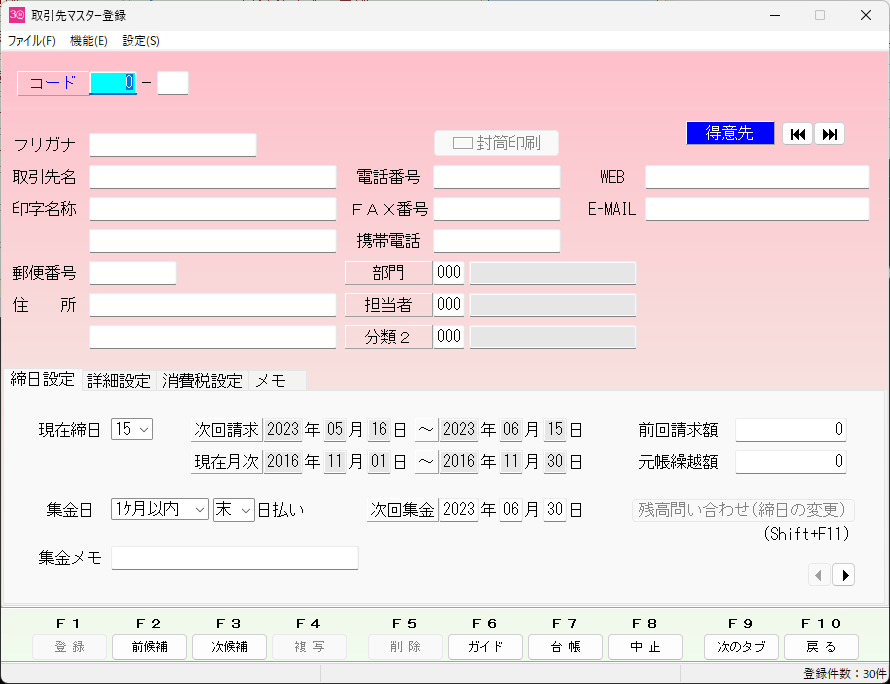Click the F3 次候補 button
Screen dimensions: 890x684
tap(229, 647)
